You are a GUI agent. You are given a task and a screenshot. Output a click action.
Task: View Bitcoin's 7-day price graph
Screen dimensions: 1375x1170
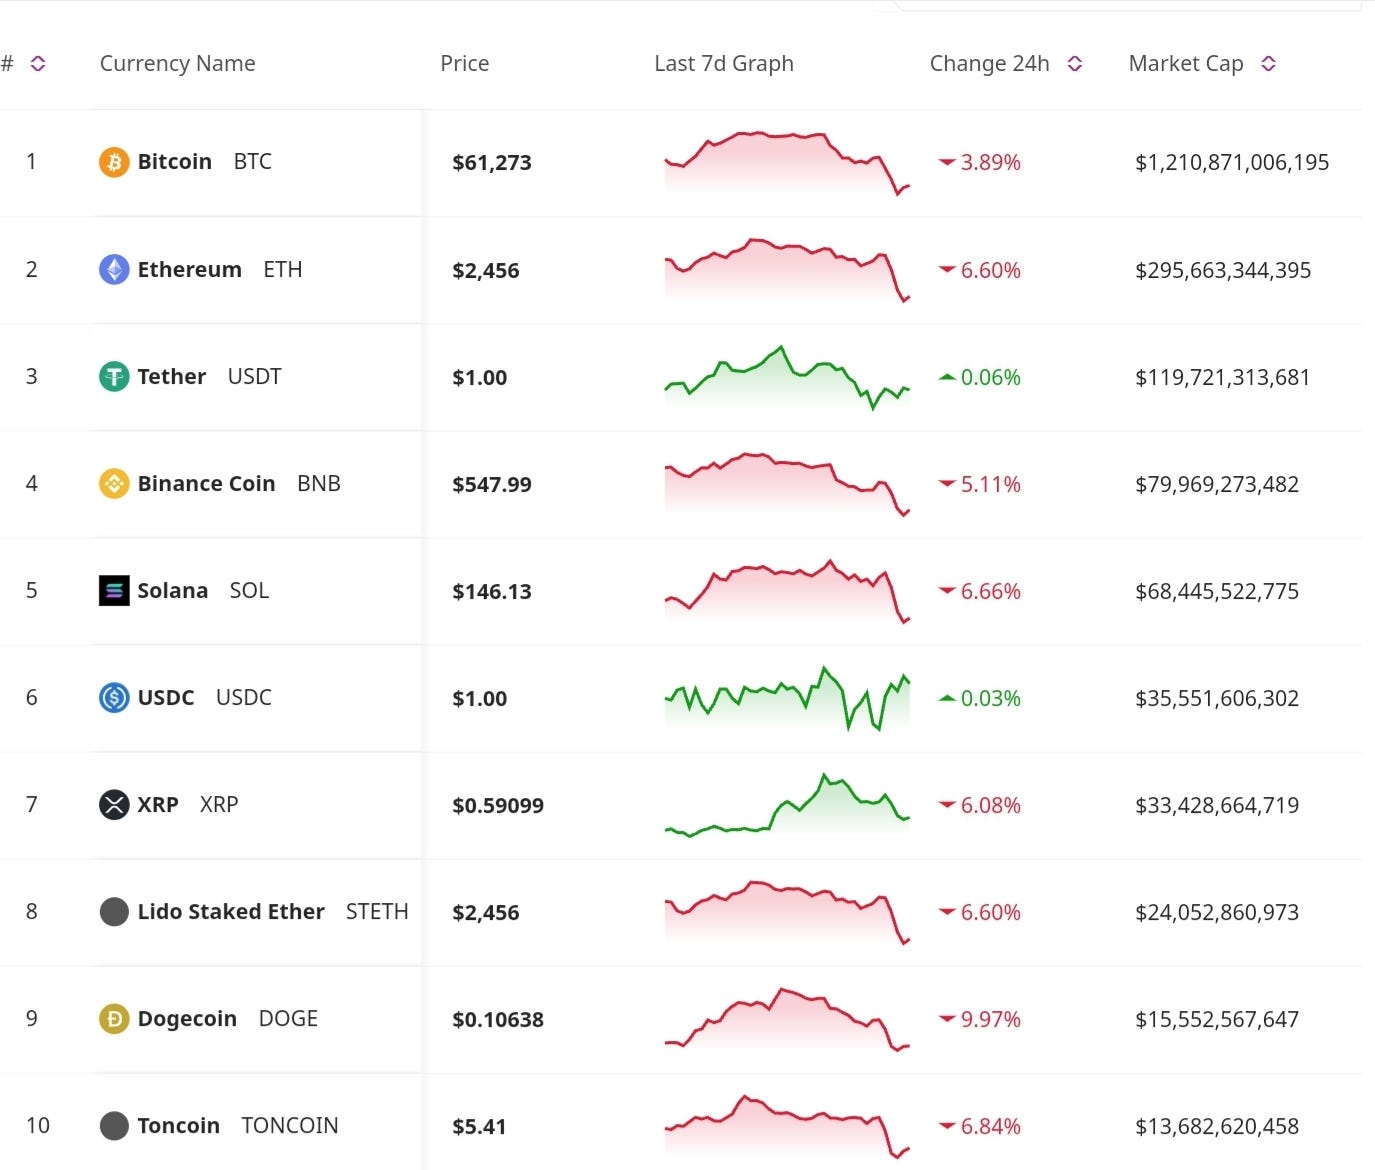(x=787, y=162)
